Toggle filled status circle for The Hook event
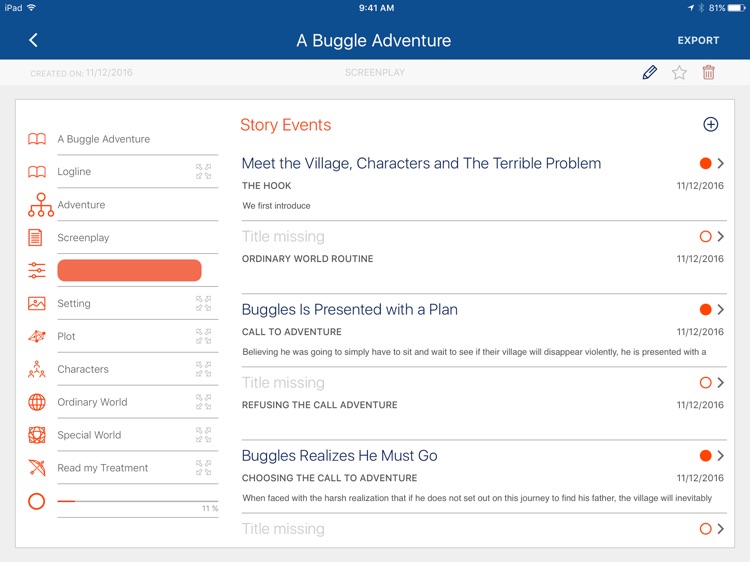 click(705, 164)
